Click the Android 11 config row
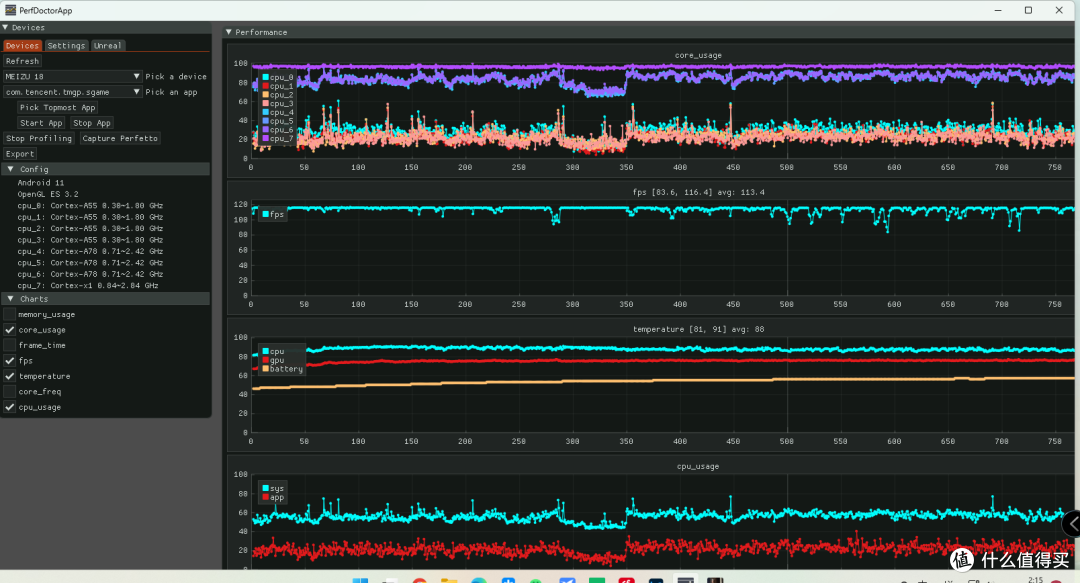Viewport: 1080px width, 583px height. point(41,183)
